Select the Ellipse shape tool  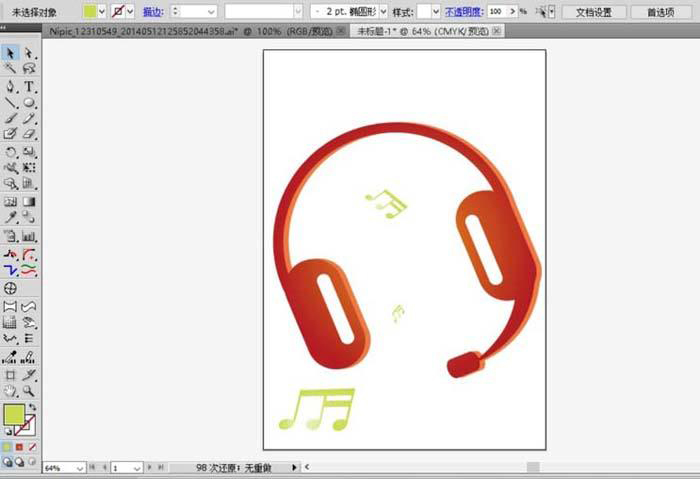click(29, 102)
